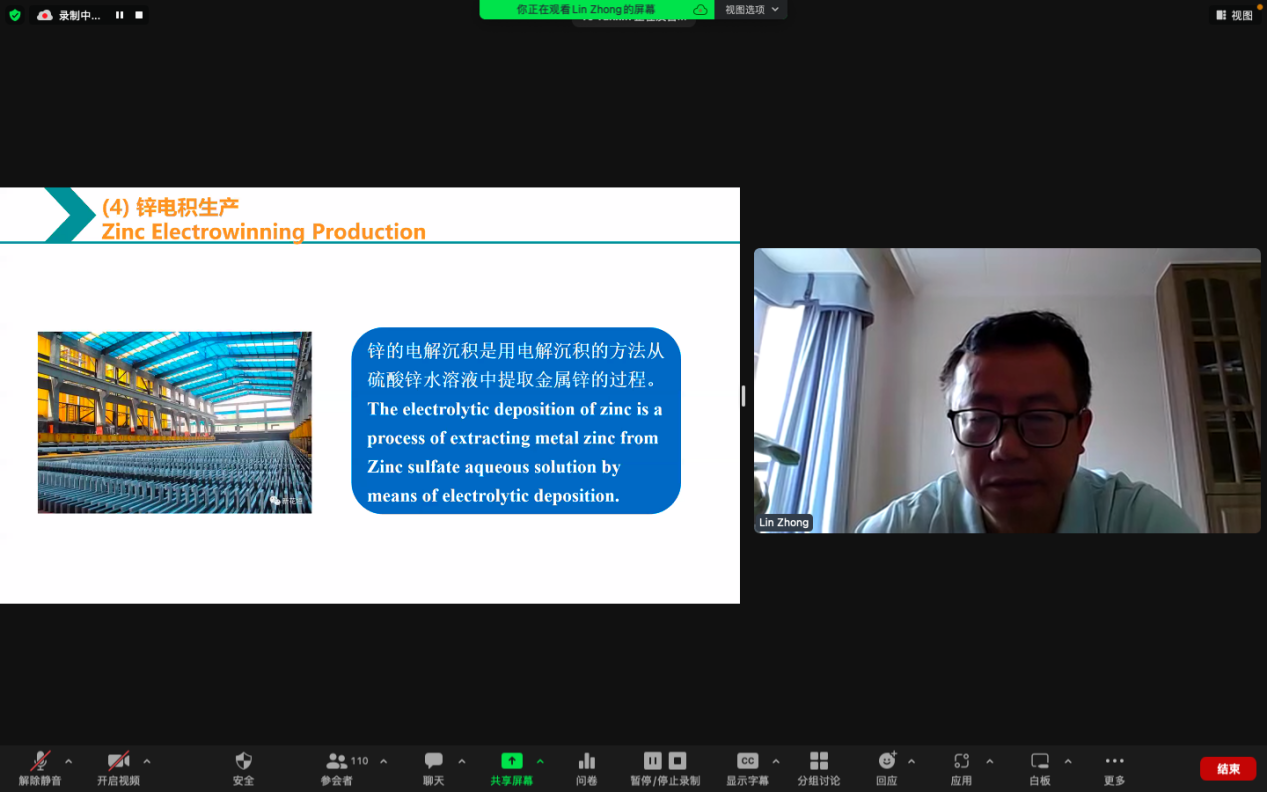Click the divider handle between slide and video
This screenshot has height=792, width=1267.
743,396
